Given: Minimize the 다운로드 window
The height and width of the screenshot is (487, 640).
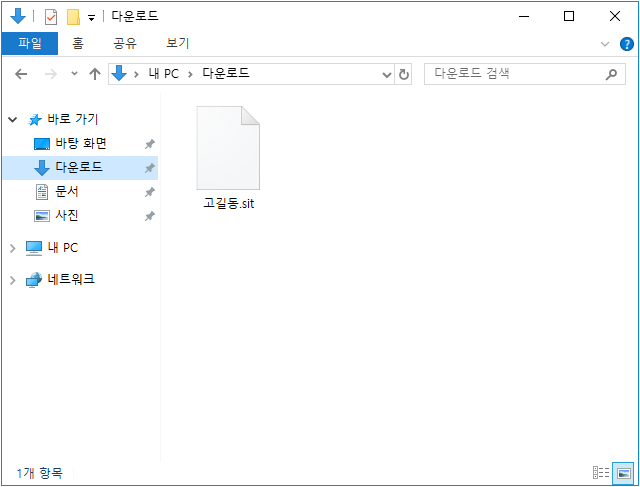Looking at the screenshot, I should pyautogui.click(x=524, y=16).
